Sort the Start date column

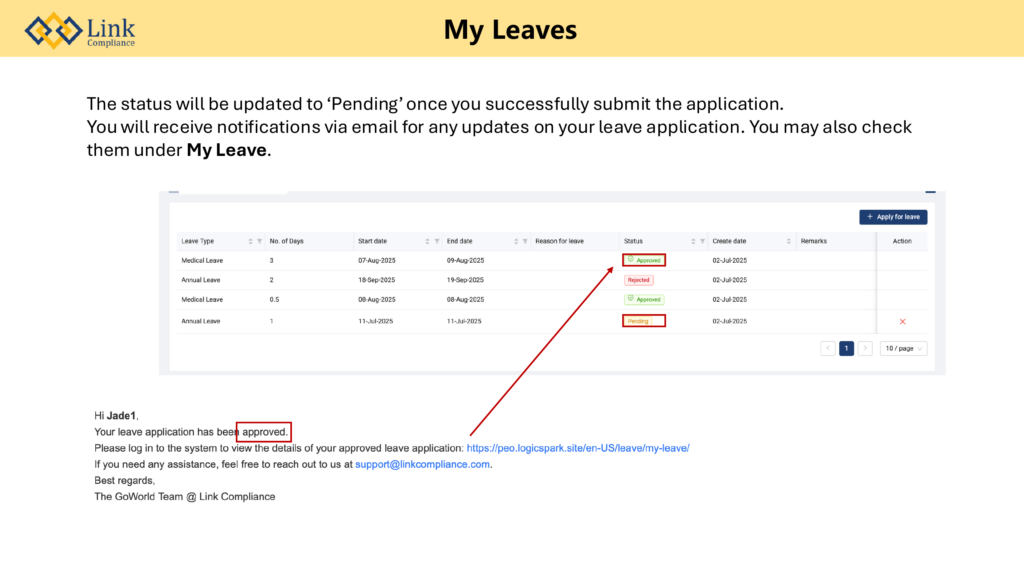pyautogui.click(x=427, y=241)
